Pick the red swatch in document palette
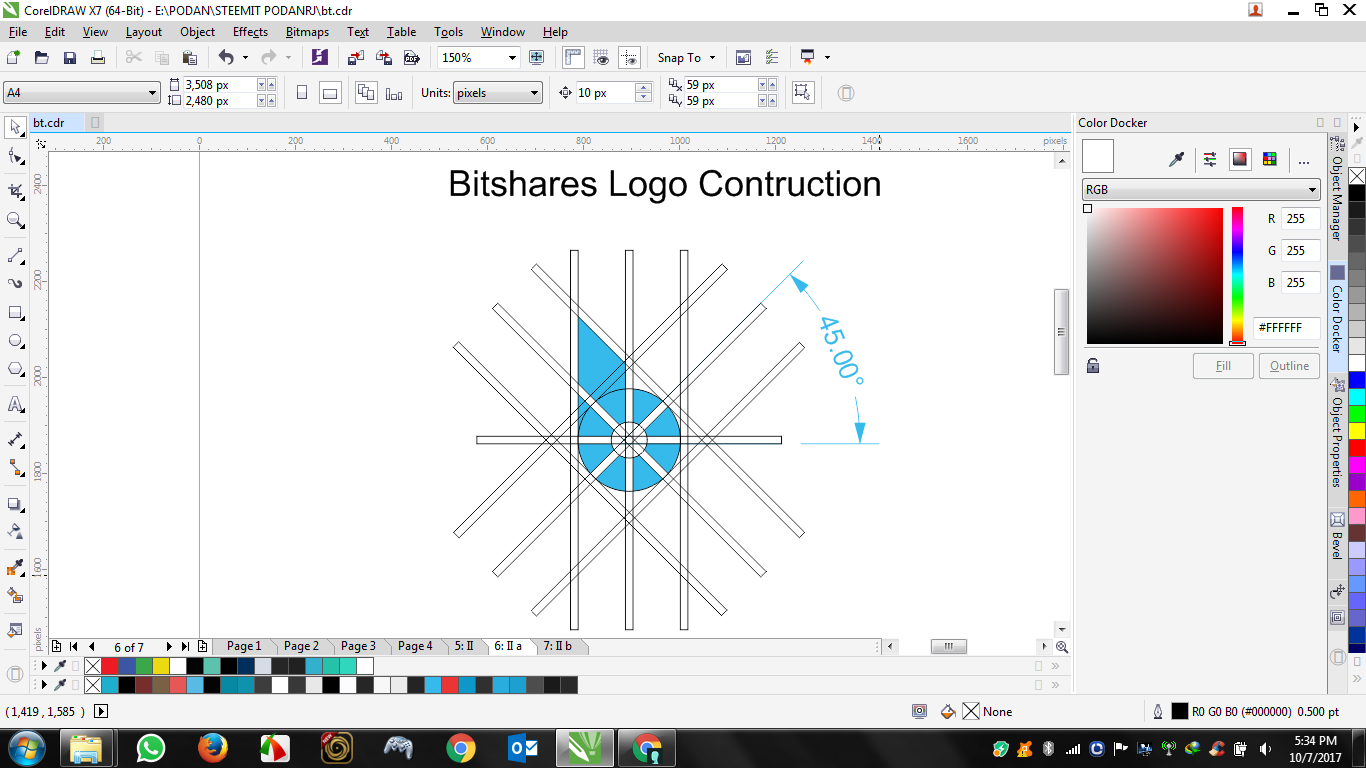 click(110, 666)
